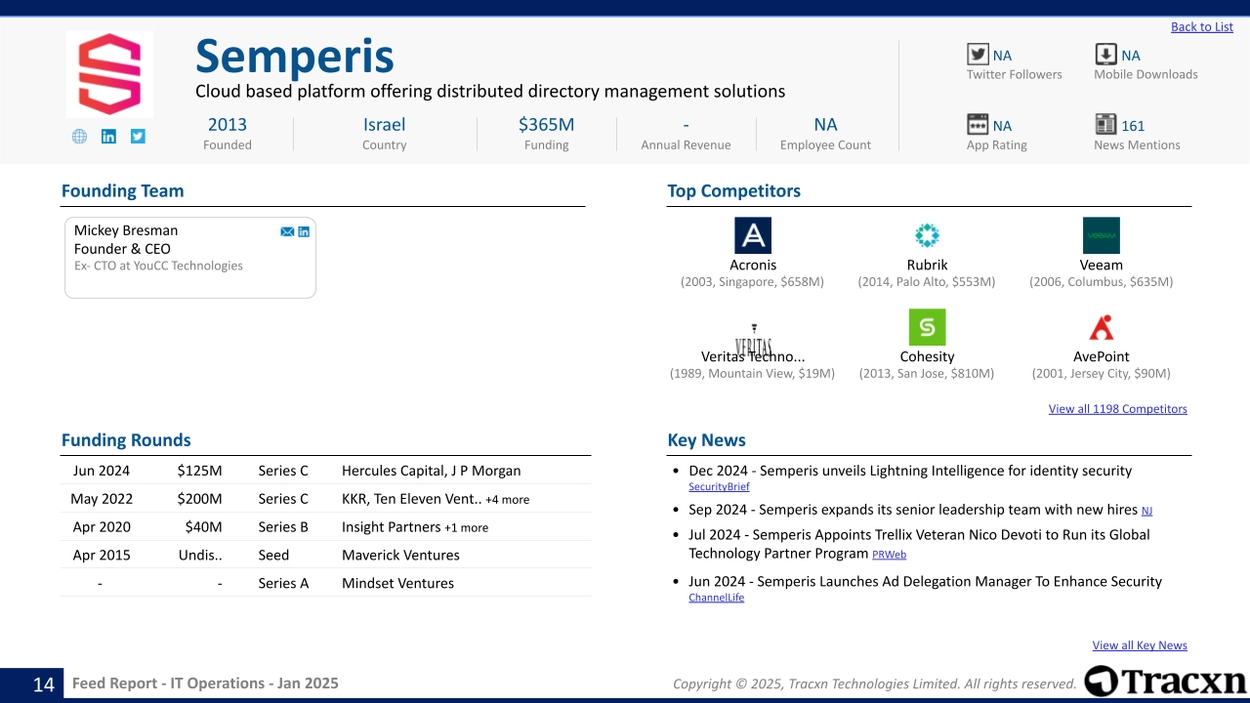Viewport: 1250px width, 703px height.
Task: Click the Founding Team section heading
Action: click(x=122, y=190)
